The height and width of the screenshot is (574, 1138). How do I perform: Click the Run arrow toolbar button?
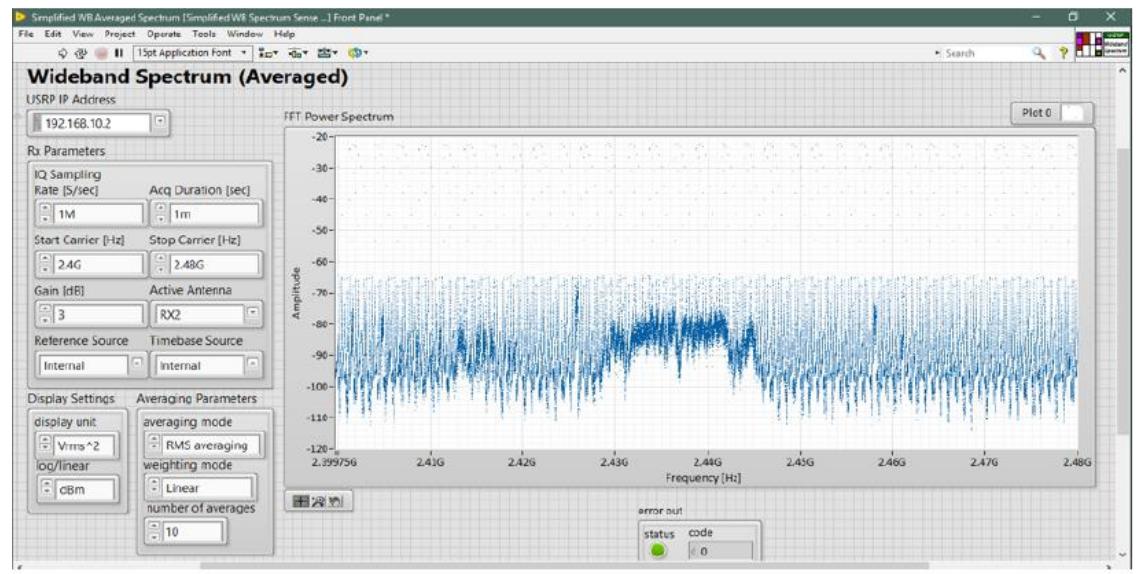tap(63, 53)
